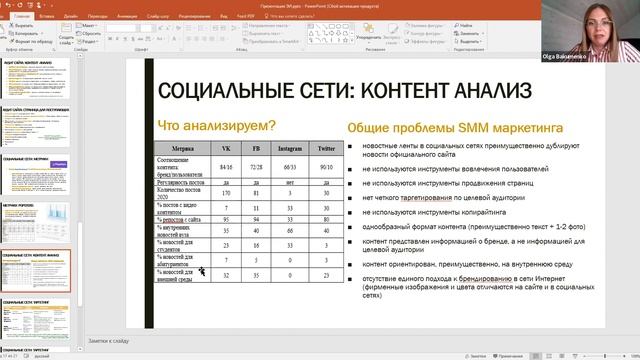The image size is (640, 360).
Task: Open Эффекты фигуры shape effects
Action: pos(424,41)
